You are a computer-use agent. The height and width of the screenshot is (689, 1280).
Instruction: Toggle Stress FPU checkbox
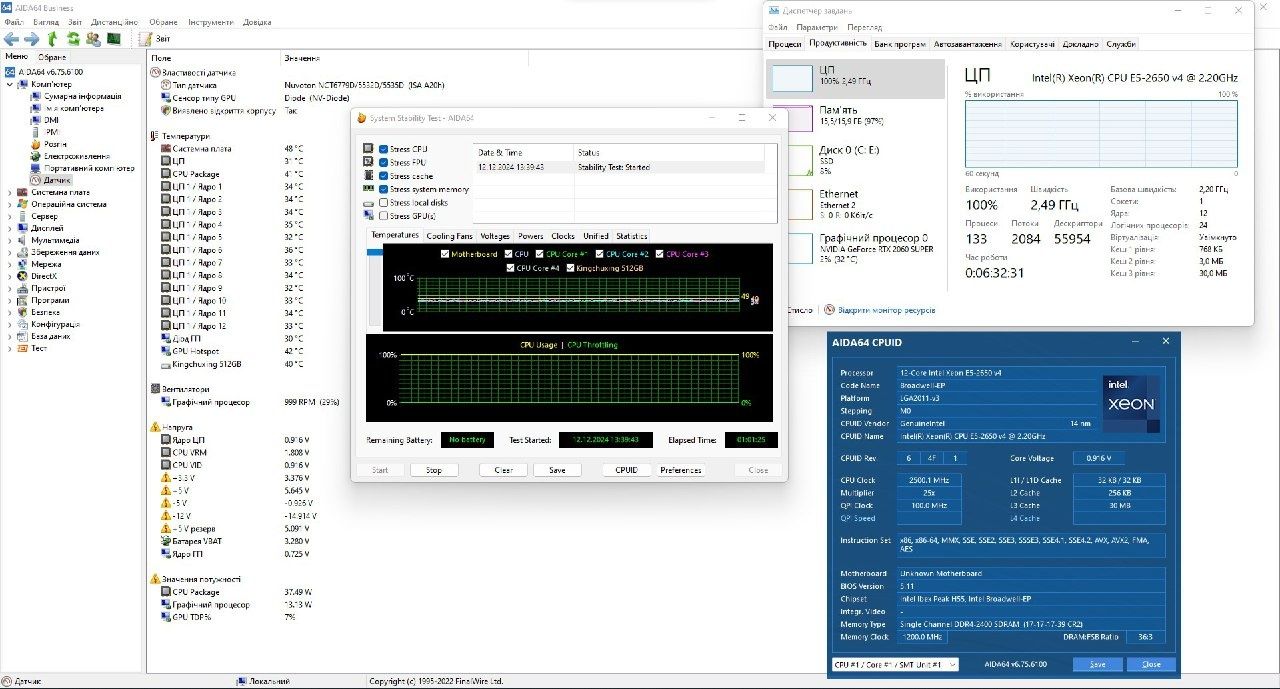[x=384, y=162]
